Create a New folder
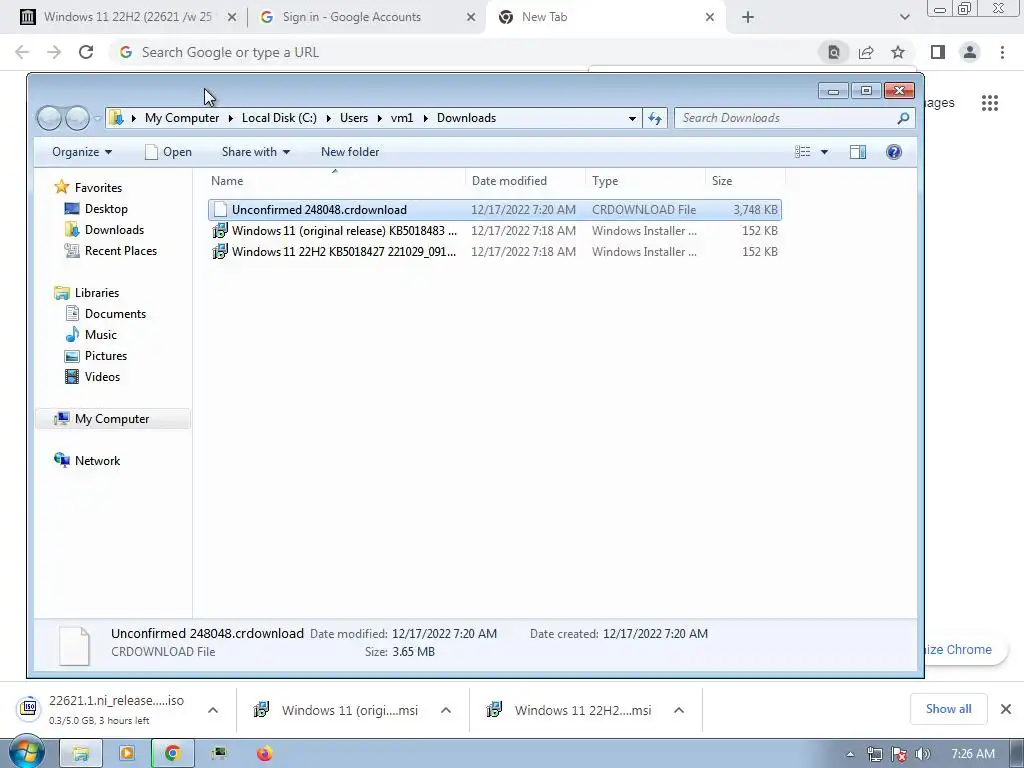This screenshot has width=1024, height=768. coord(349,152)
